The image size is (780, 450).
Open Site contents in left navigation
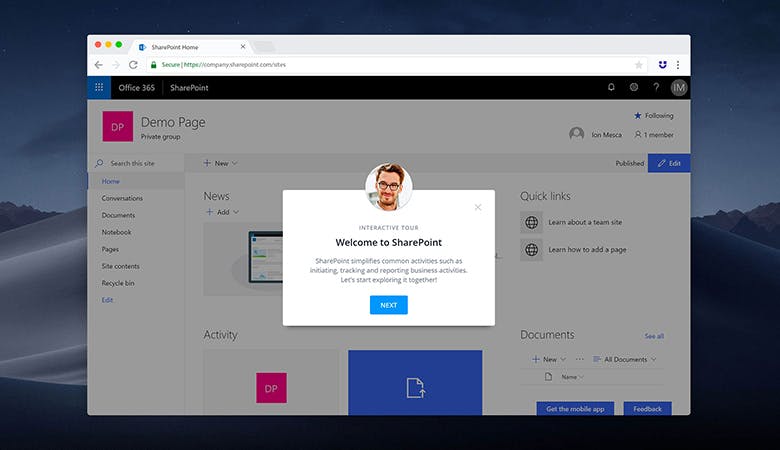120,266
